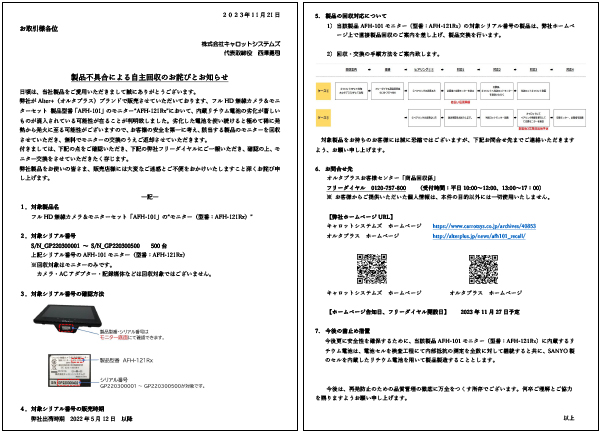Screen dimensions: 600x436
Task: Click item 2) 回収・交換の手順方法をご案内致します
Action: click(383, 54)
